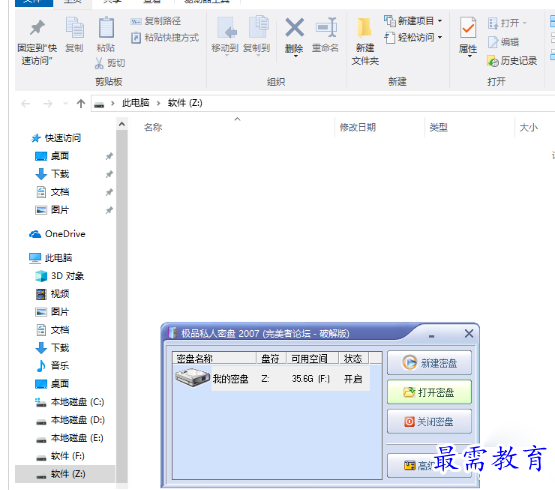Click the 新建密盘 button
Image resolution: width=555 pixels, height=490 pixels.
(429, 363)
